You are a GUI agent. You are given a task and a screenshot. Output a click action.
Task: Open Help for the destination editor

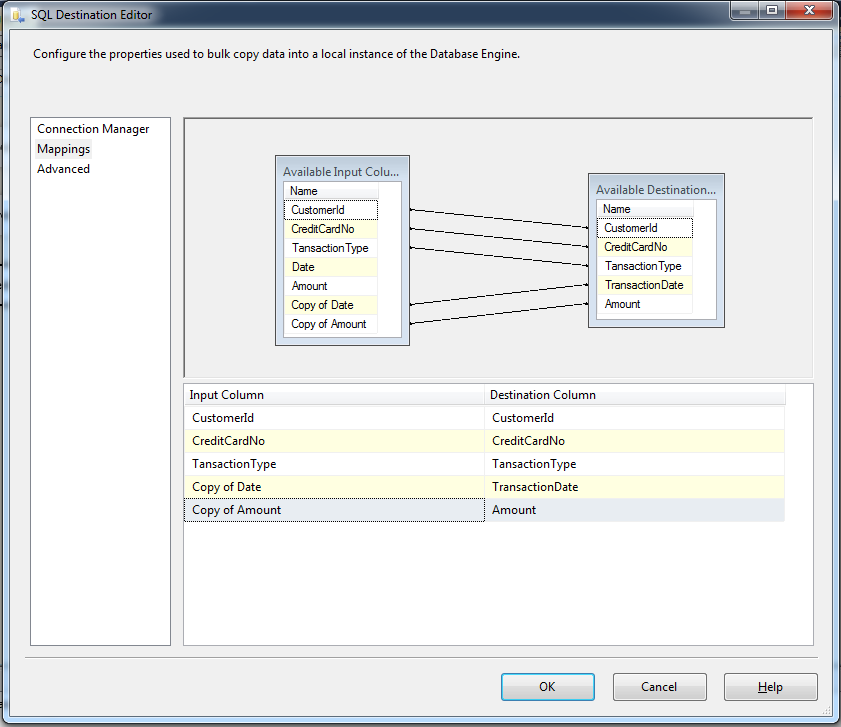point(770,687)
